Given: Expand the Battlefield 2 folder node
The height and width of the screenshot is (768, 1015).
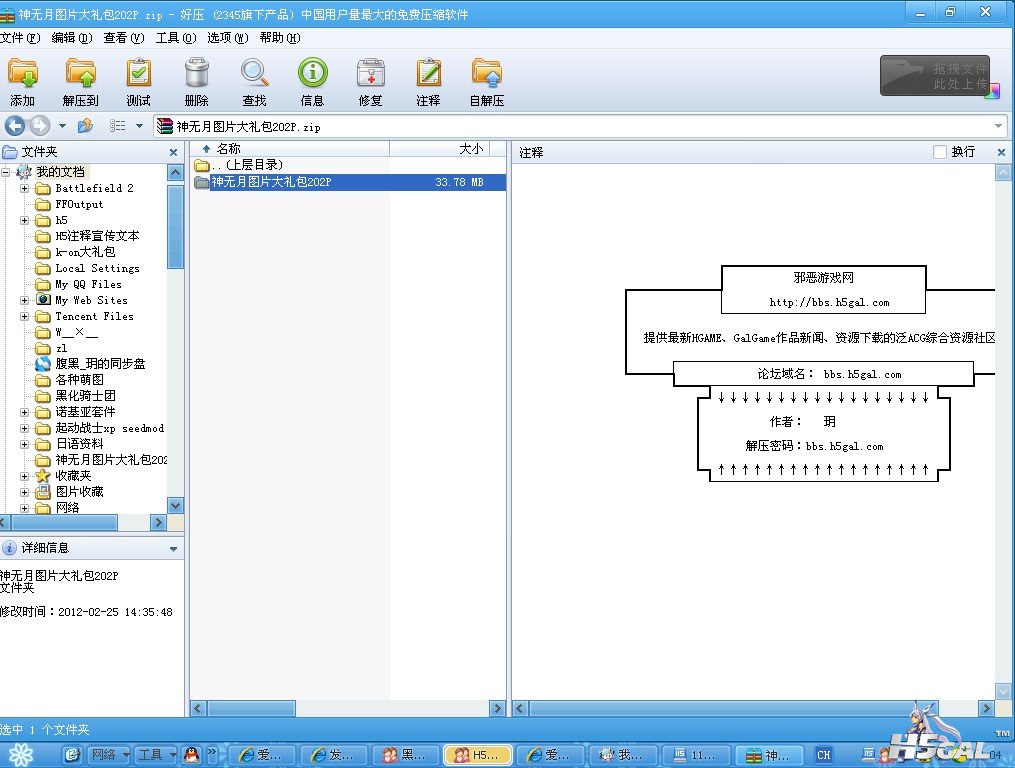Looking at the screenshot, I should [25, 188].
